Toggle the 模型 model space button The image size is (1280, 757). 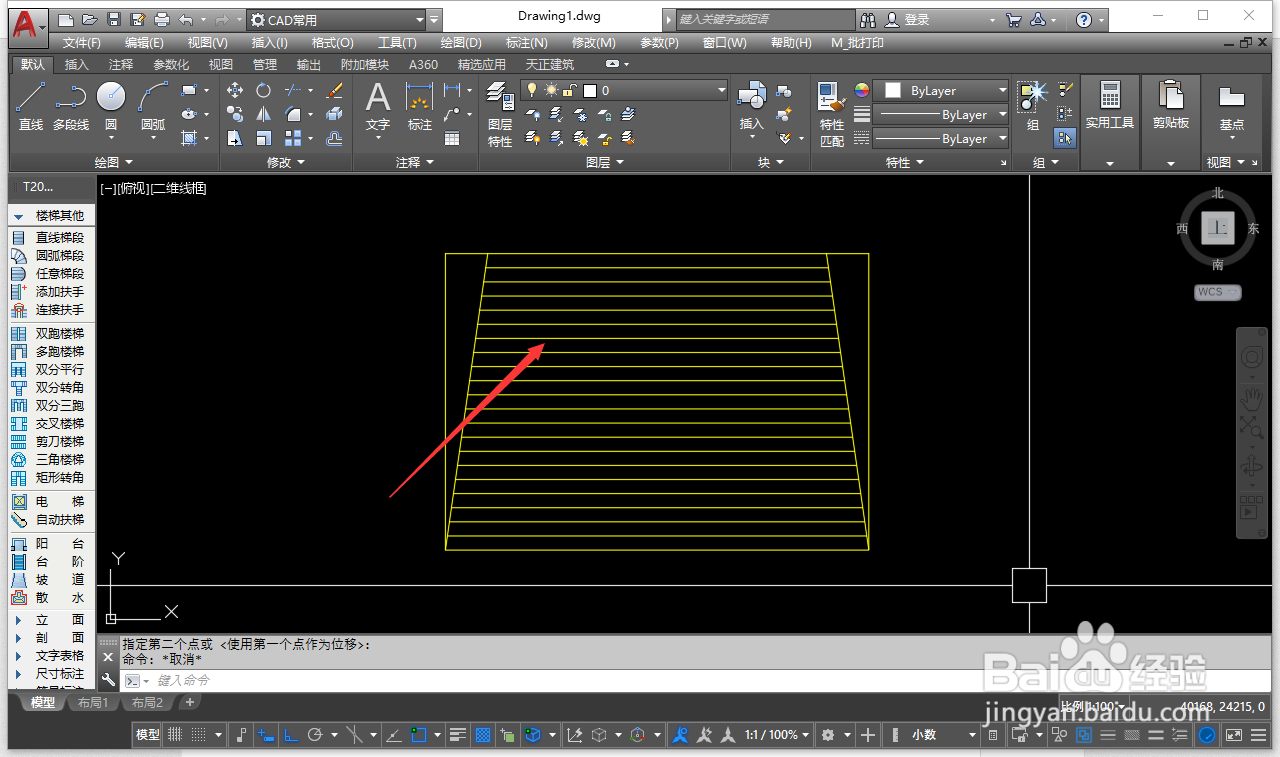click(148, 735)
